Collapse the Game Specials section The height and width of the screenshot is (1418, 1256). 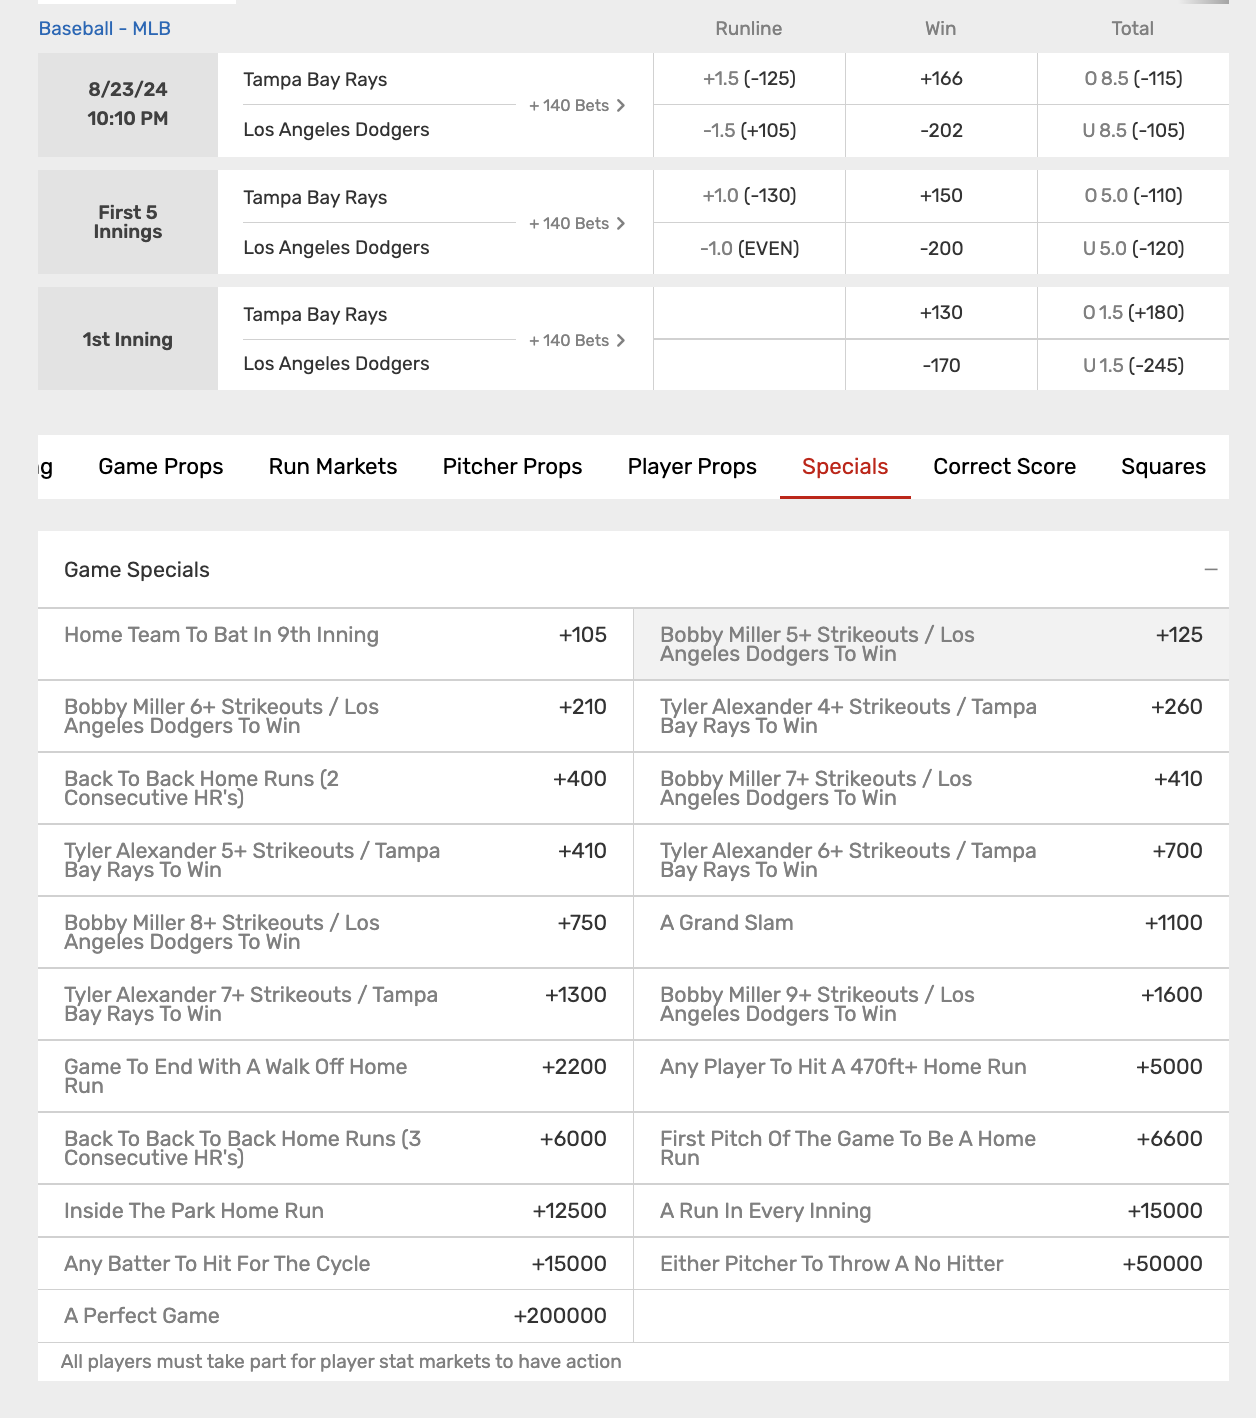click(x=1211, y=570)
